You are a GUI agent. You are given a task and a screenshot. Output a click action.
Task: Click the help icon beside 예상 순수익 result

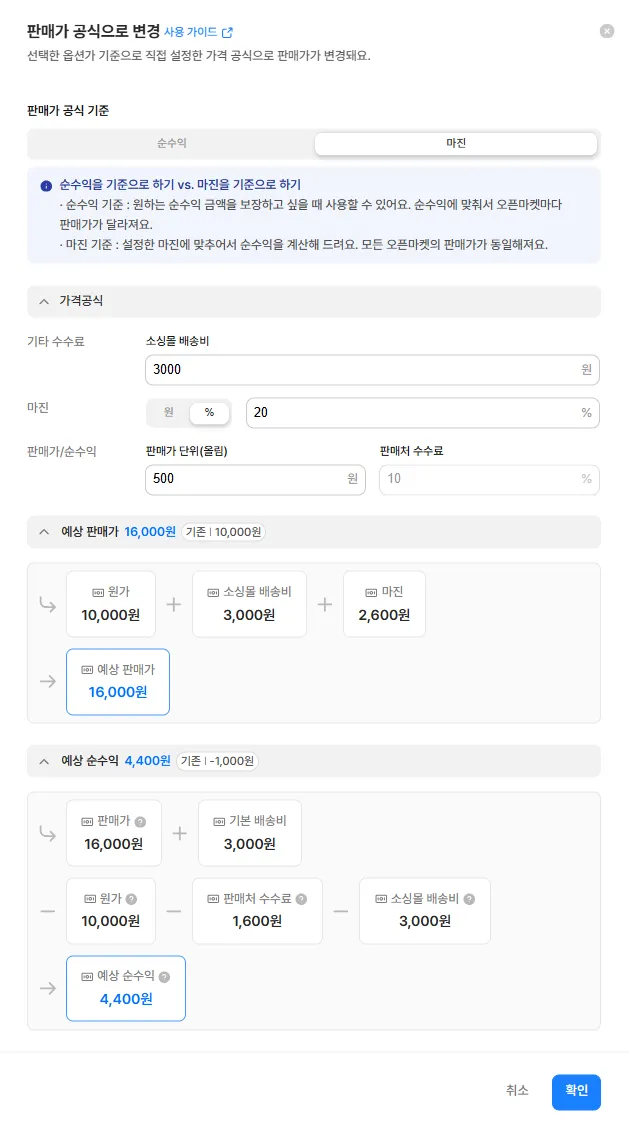pos(164,977)
